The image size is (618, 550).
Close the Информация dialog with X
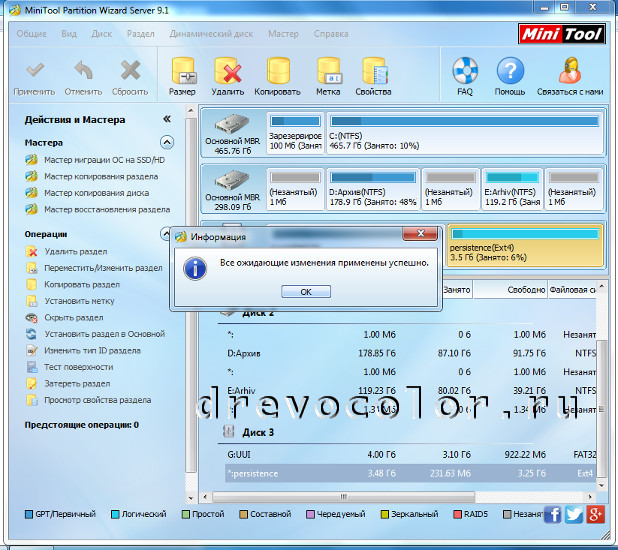click(x=420, y=233)
